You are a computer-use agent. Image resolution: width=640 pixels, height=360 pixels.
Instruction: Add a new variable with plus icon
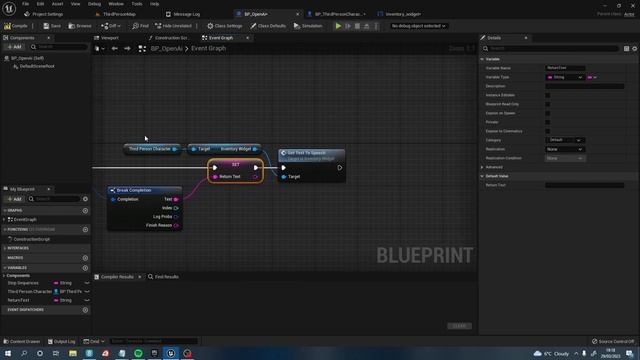pyautogui.click(x=85, y=268)
